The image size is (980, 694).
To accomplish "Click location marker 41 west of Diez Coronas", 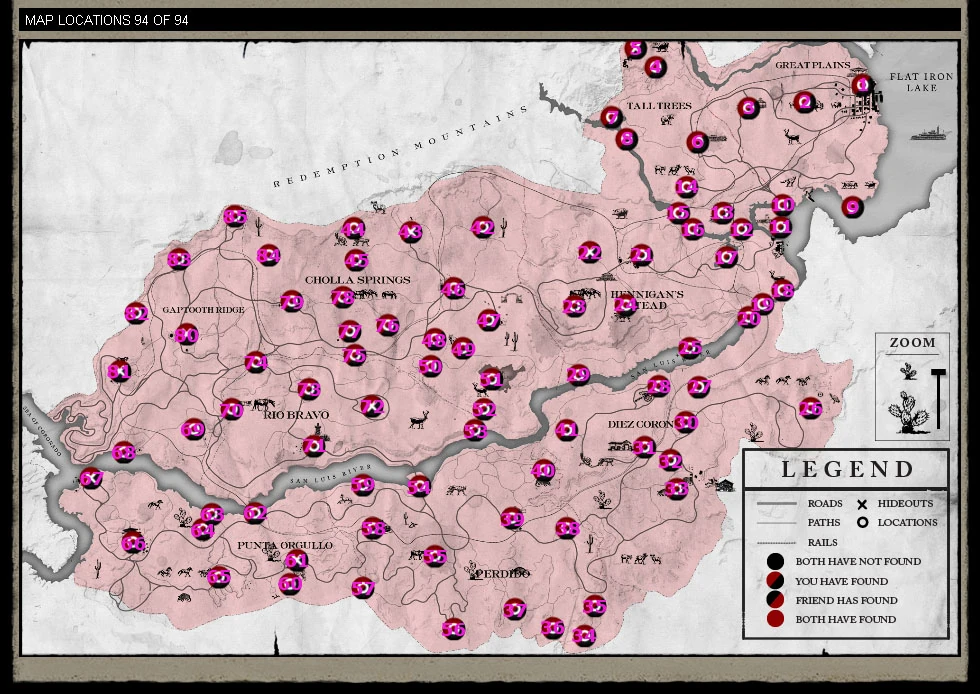I will pyautogui.click(x=567, y=430).
